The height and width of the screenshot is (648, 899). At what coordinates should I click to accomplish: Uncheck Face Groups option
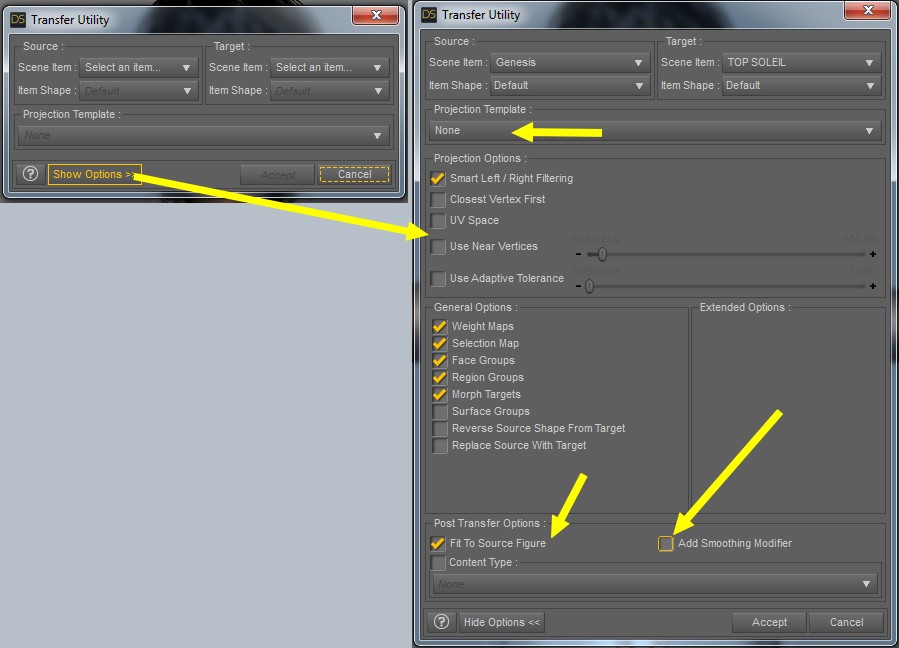[440, 360]
